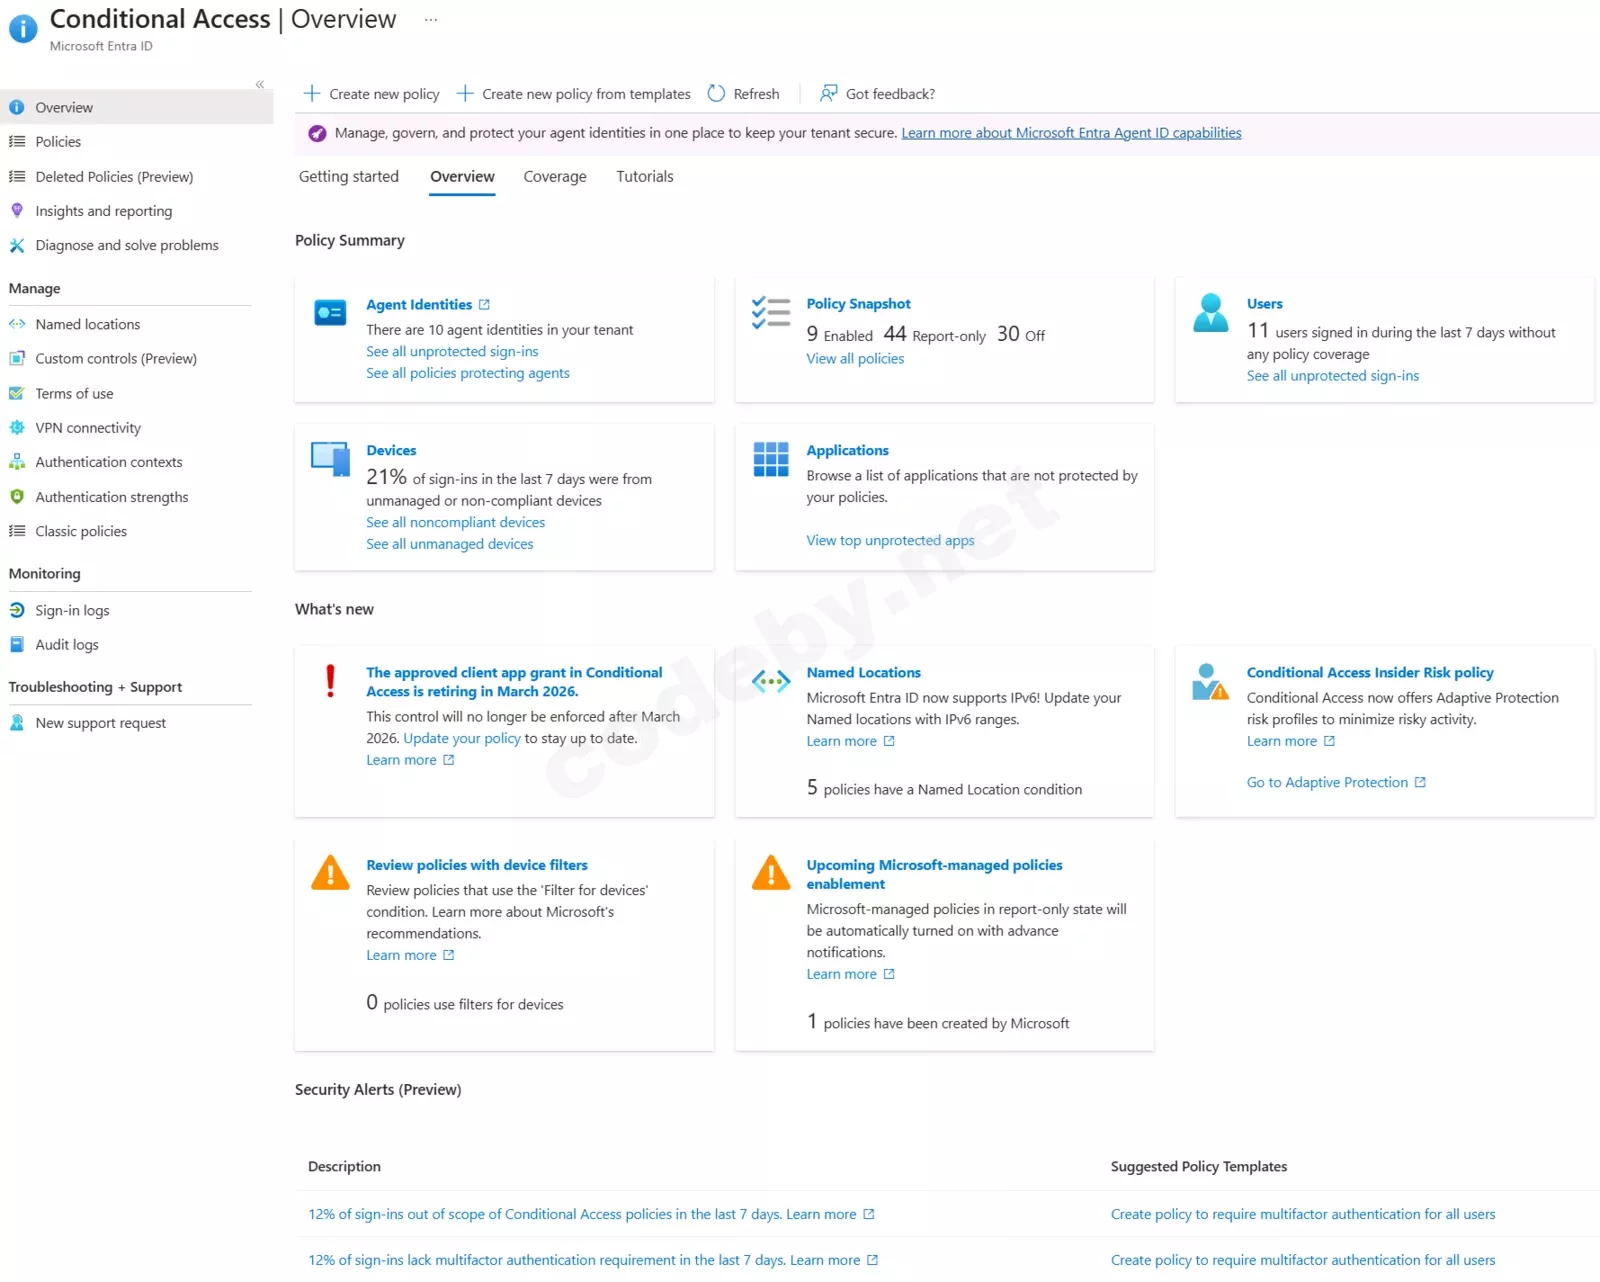Viewport: 1600px width, 1282px height.
Task: Switch to the Getting started tab
Action: pos(348,177)
